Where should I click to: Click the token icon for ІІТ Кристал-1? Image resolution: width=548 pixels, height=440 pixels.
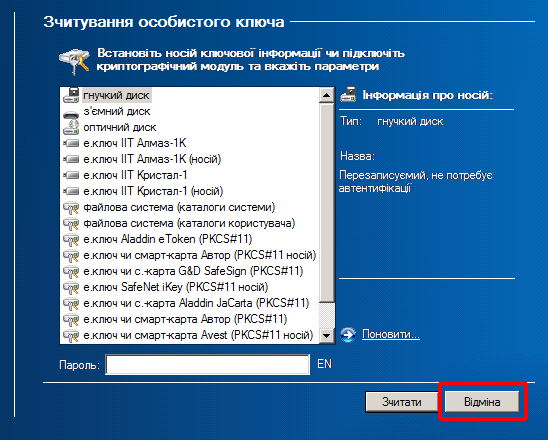pyautogui.click(x=71, y=175)
